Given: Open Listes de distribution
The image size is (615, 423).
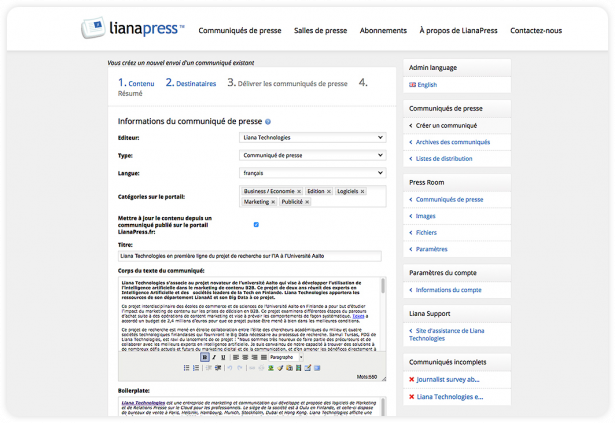Looking at the screenshot, I should (x=444, y=159).
